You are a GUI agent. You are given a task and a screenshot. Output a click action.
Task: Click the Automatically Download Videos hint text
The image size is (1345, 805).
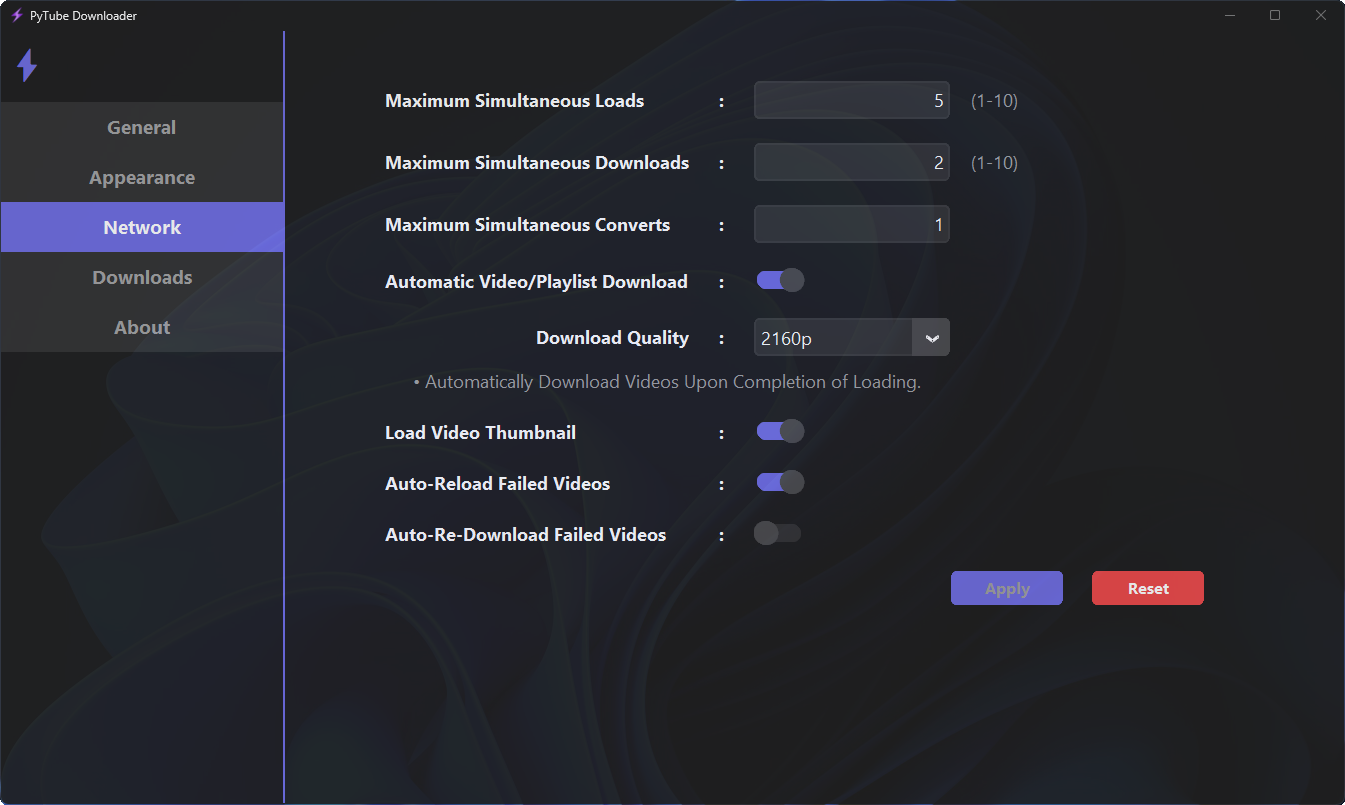tap(667, 382)
